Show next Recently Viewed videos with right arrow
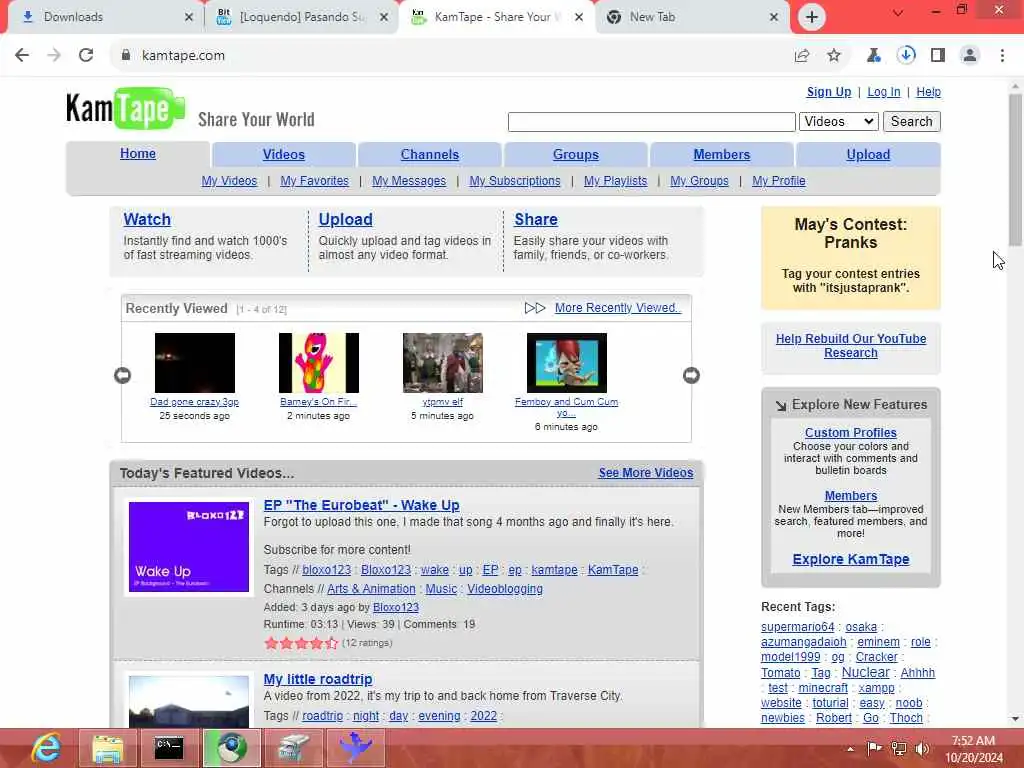Viewport: 1024px width, 768px height. (691, 376)
